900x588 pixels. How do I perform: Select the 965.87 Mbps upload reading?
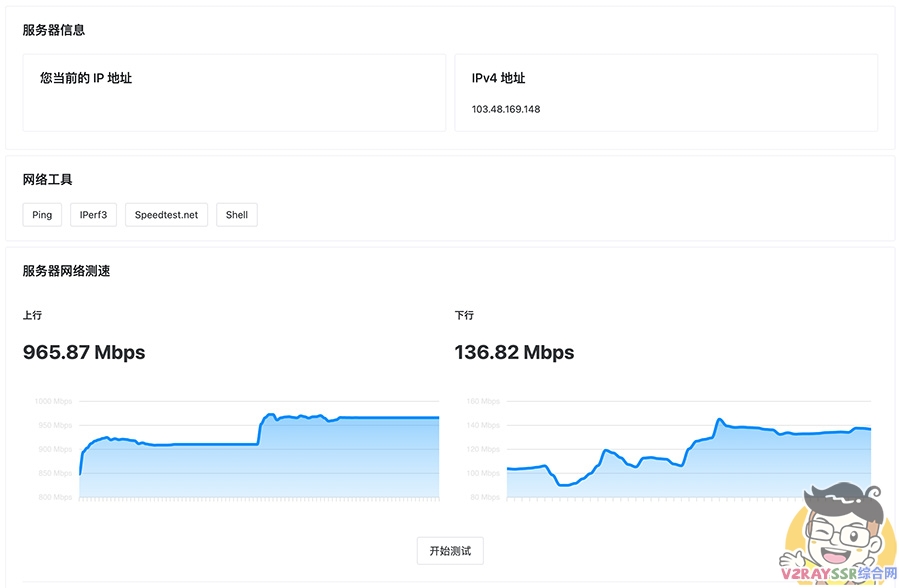coord(83,352)
